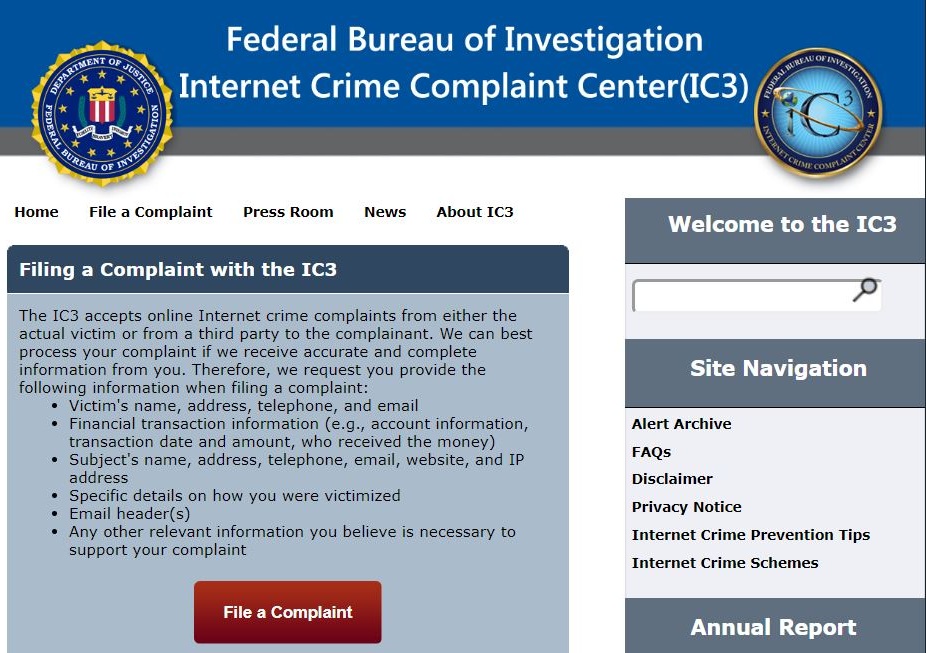View the Disclaimer page link

672,479
